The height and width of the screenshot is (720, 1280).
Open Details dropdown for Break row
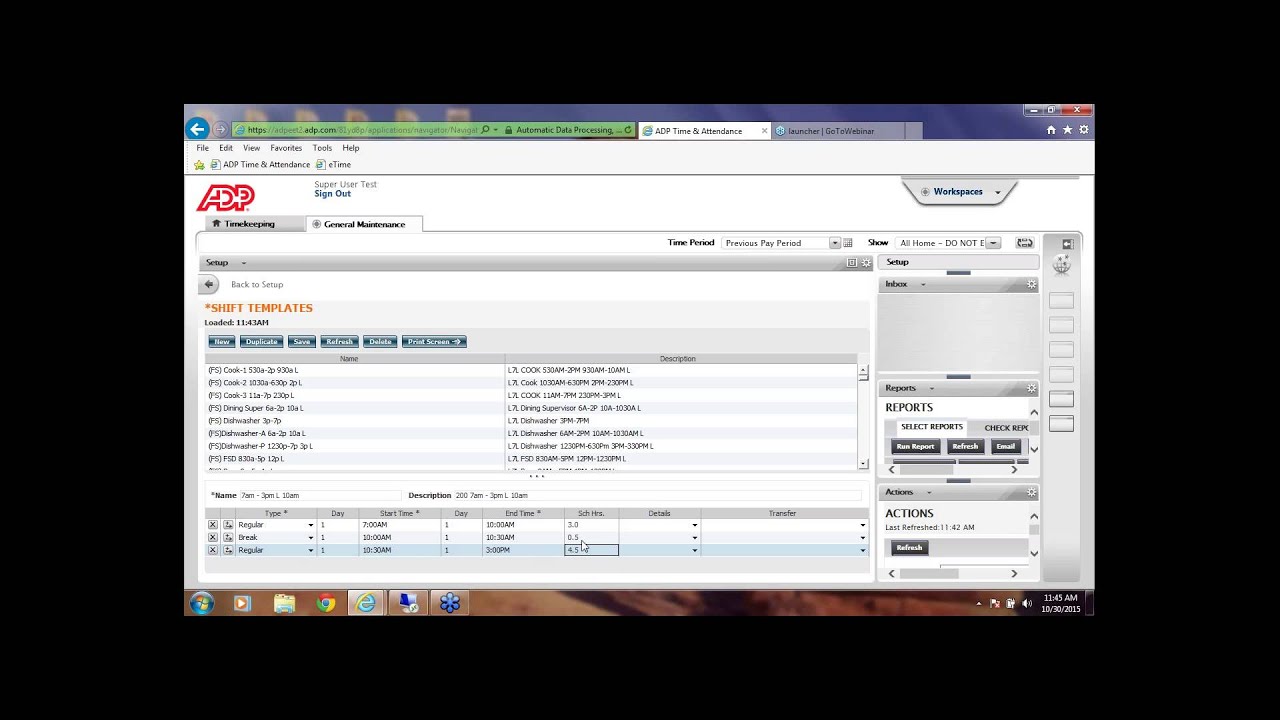pyautogui.click(x=694, y=538)
